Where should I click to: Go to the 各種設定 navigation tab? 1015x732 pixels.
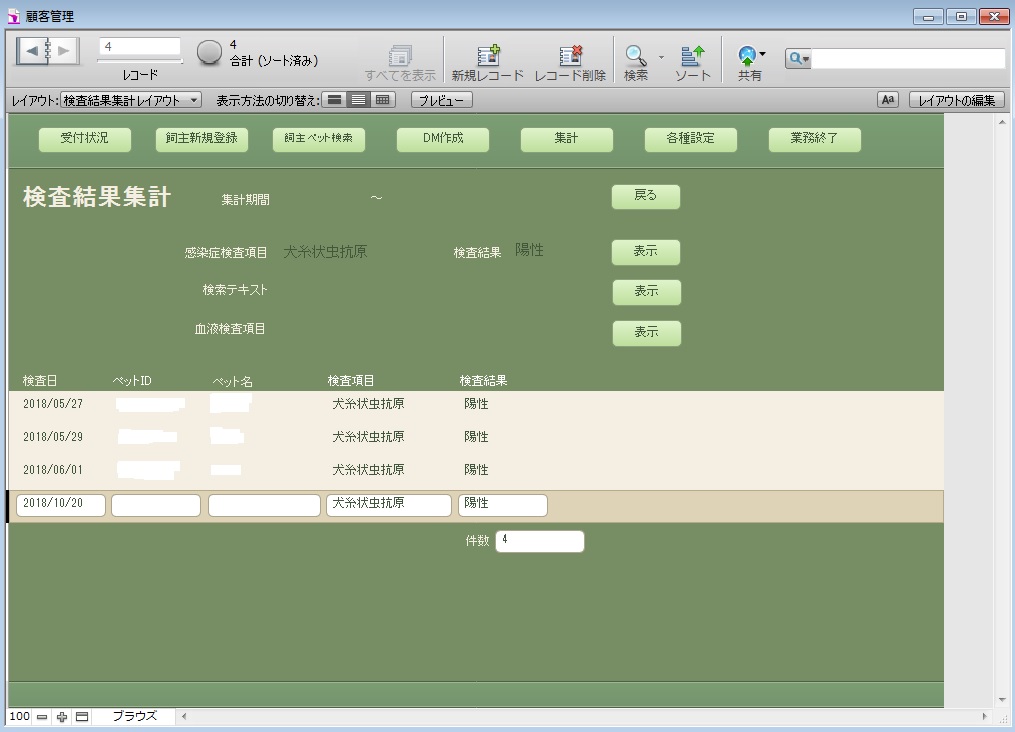point(691,139)
